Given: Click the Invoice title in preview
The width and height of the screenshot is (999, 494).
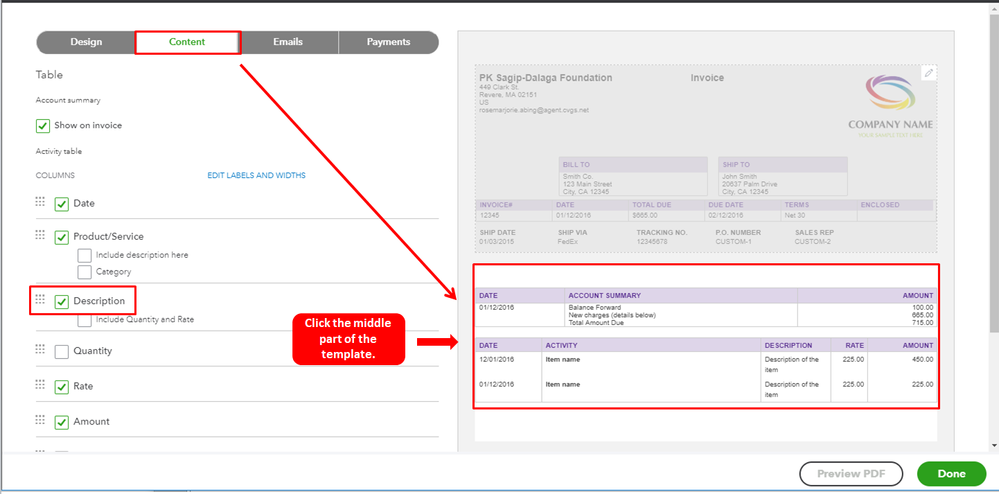Looking at the screenshot, I should [707, 78].
